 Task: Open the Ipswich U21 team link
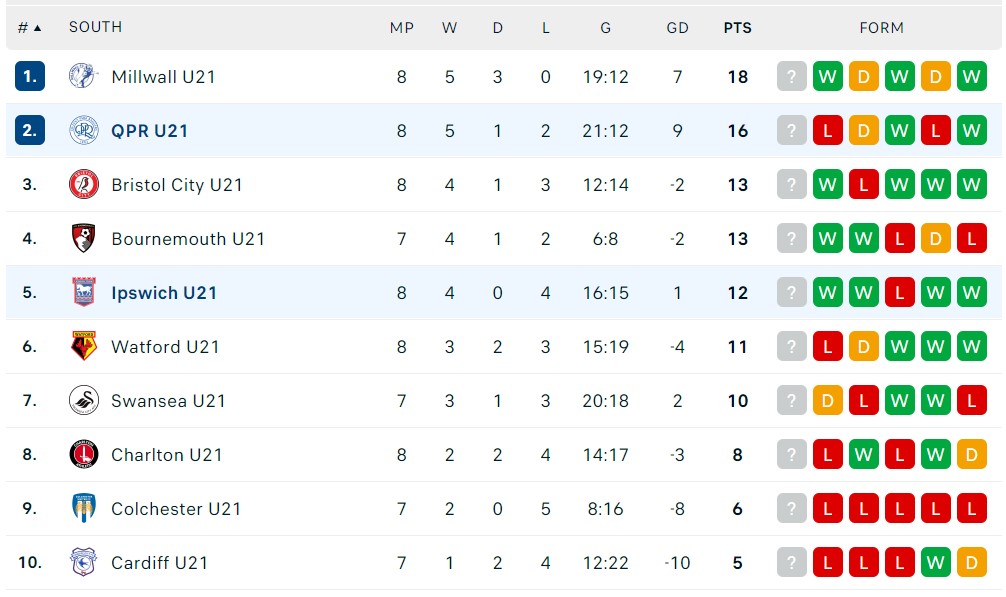[x=164, y=293]
